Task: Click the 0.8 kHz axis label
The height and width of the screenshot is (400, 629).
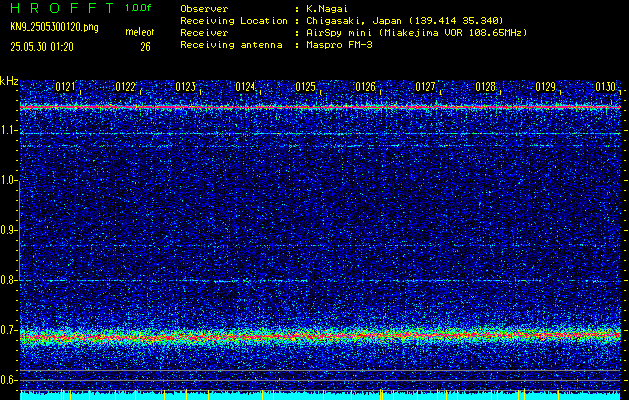Action: pos(9,280)
